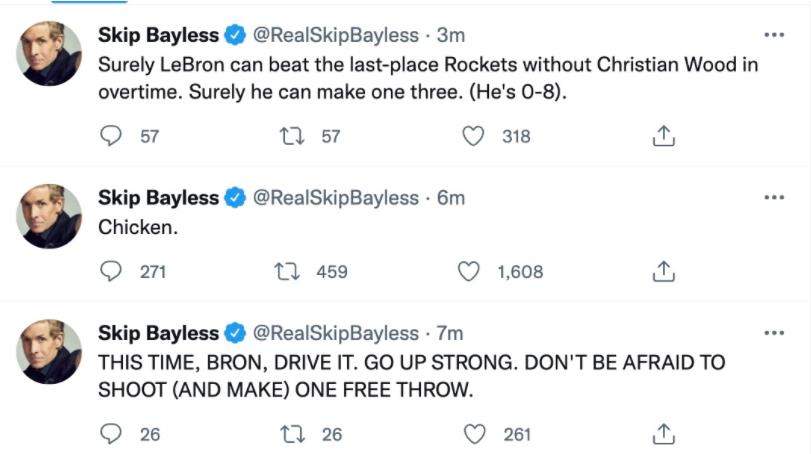Open more options on the "Chicken." tweet
The image size is (811, 454).
click(x=773, y=198)
